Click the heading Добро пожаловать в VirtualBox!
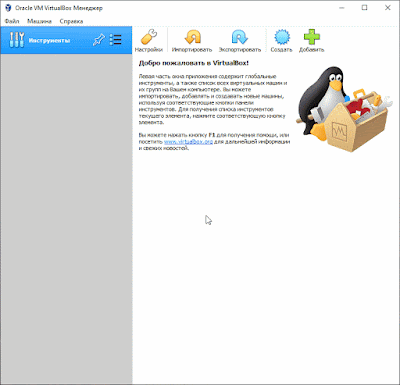 point(194,63)
